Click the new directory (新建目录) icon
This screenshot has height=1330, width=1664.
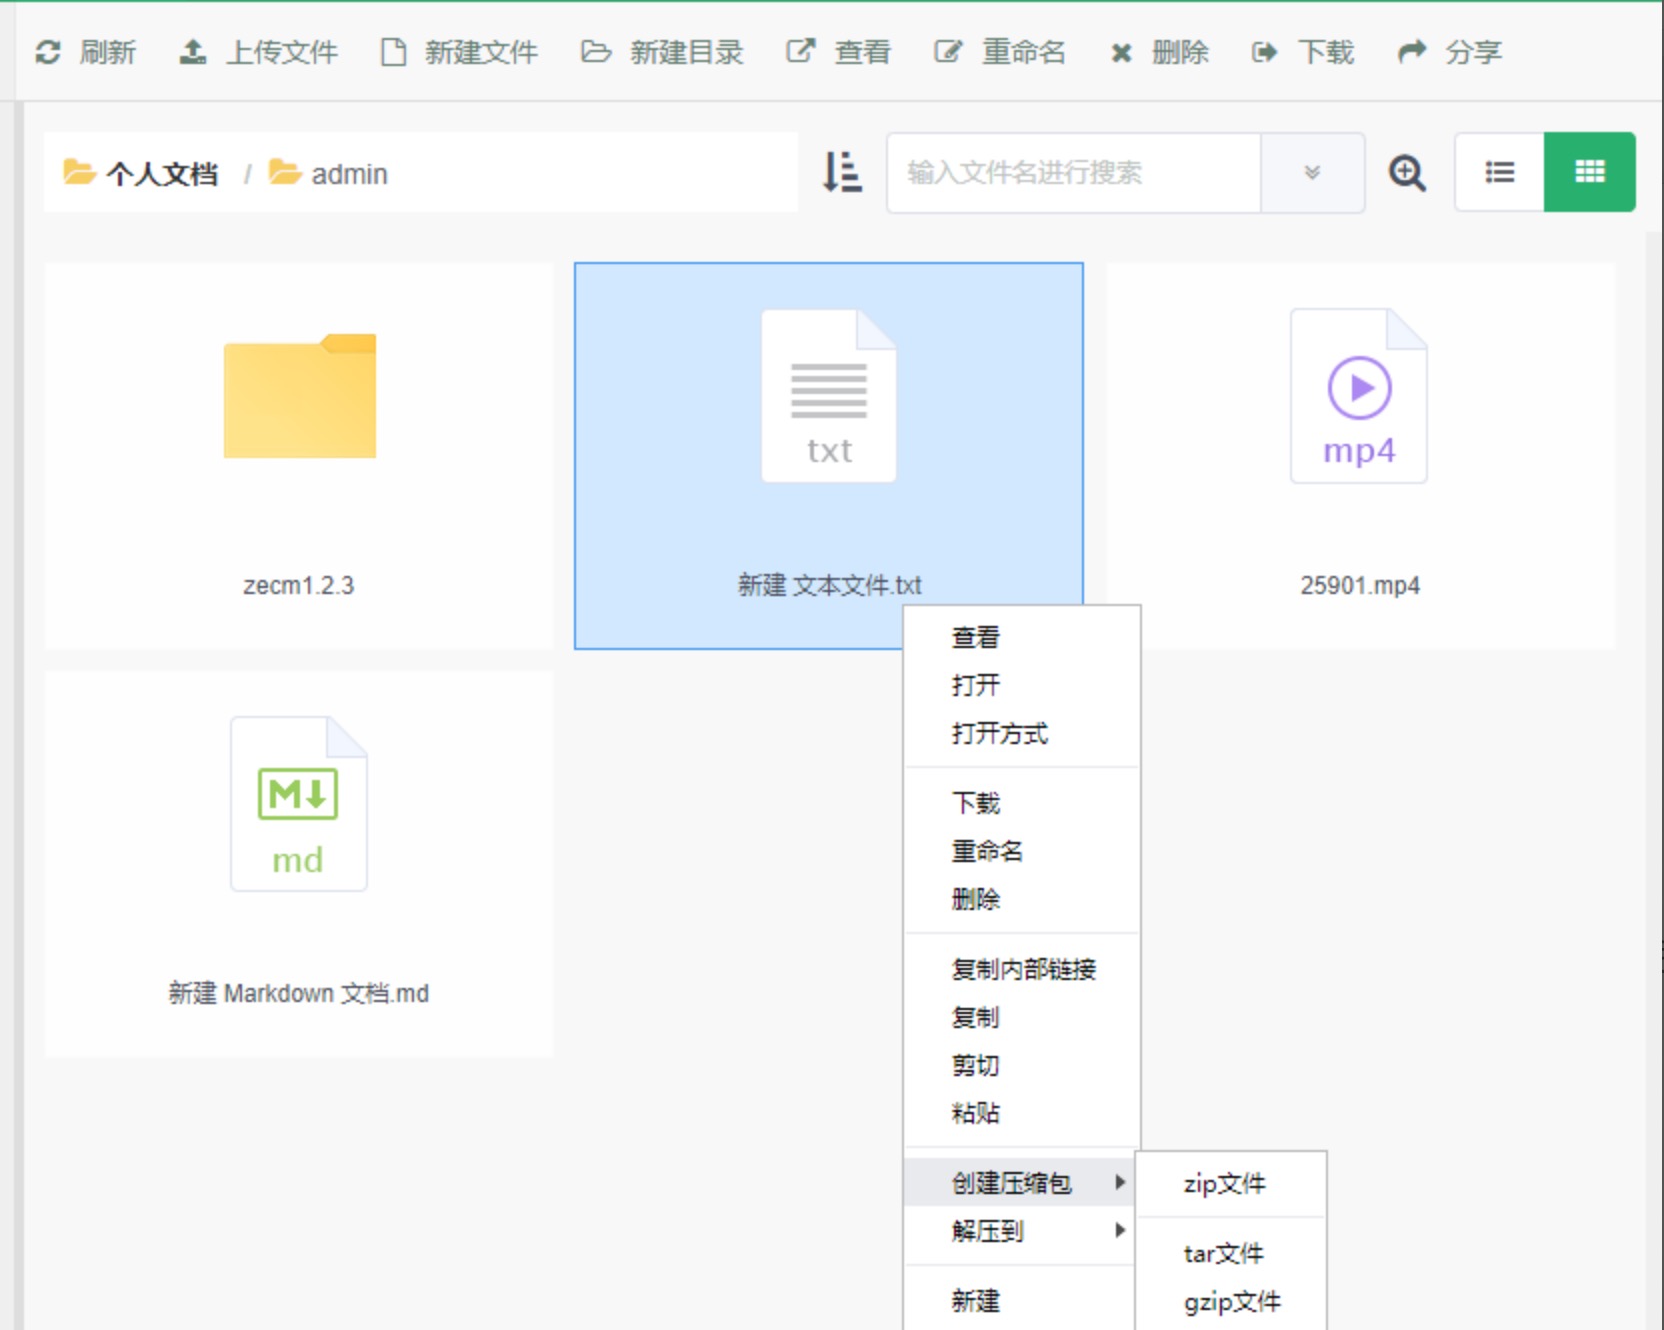[x=596, y=52]
